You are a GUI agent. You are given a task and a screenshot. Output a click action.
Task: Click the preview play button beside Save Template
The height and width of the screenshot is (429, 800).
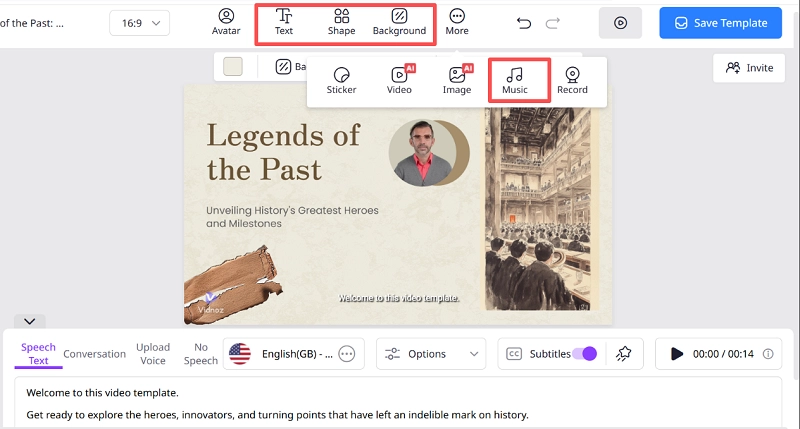point(620,23)
